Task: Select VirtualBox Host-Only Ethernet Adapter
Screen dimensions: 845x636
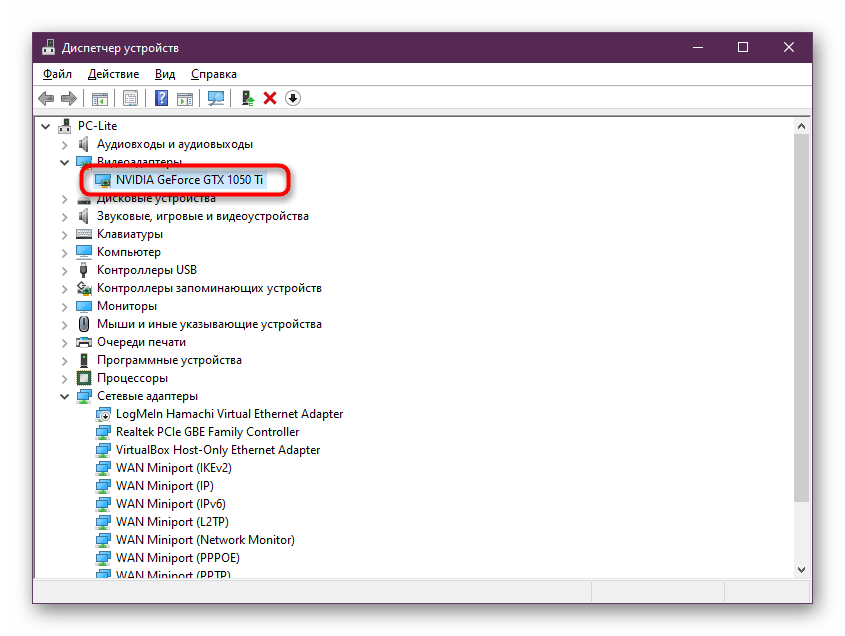Action: [218, 450]
